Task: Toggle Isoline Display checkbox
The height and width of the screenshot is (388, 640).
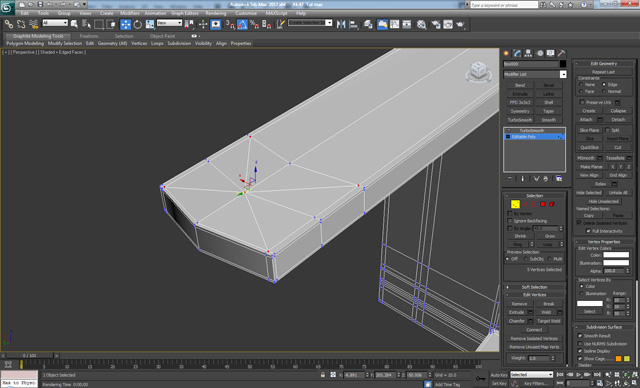Action: pyautogui.click(x=580, y=351)
